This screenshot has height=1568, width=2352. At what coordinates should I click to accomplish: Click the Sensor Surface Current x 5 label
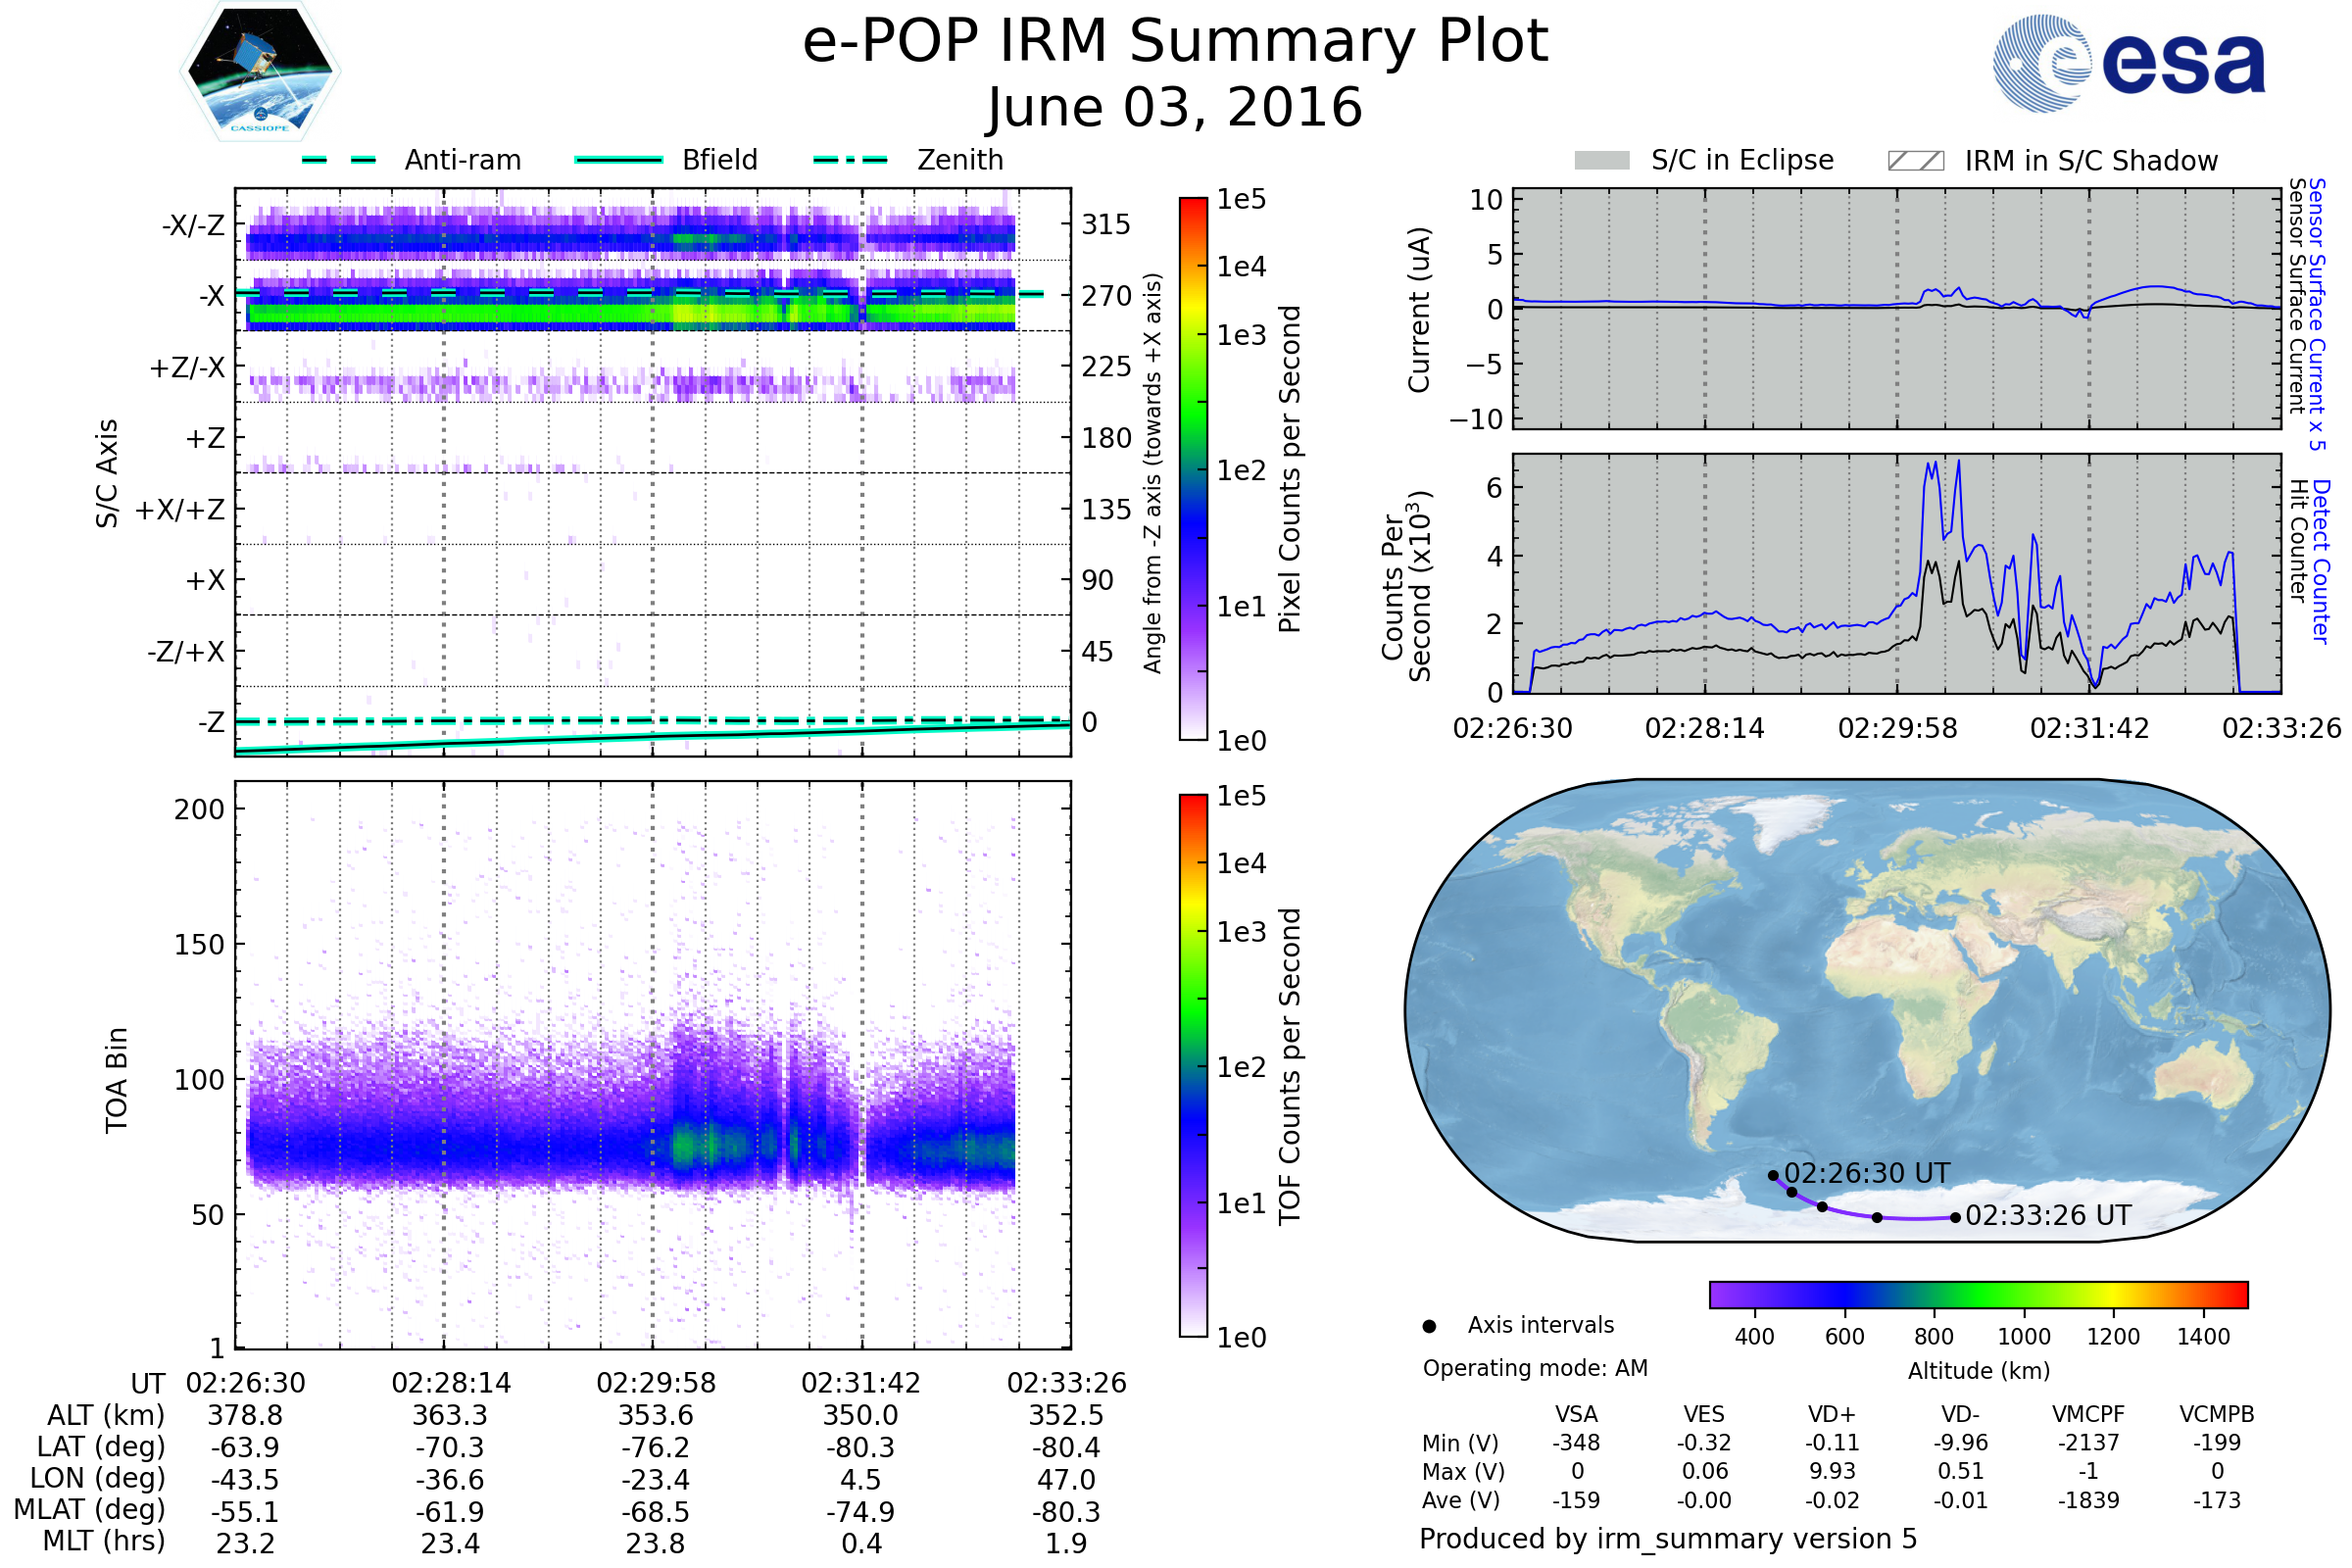(x=2318, y=315)
